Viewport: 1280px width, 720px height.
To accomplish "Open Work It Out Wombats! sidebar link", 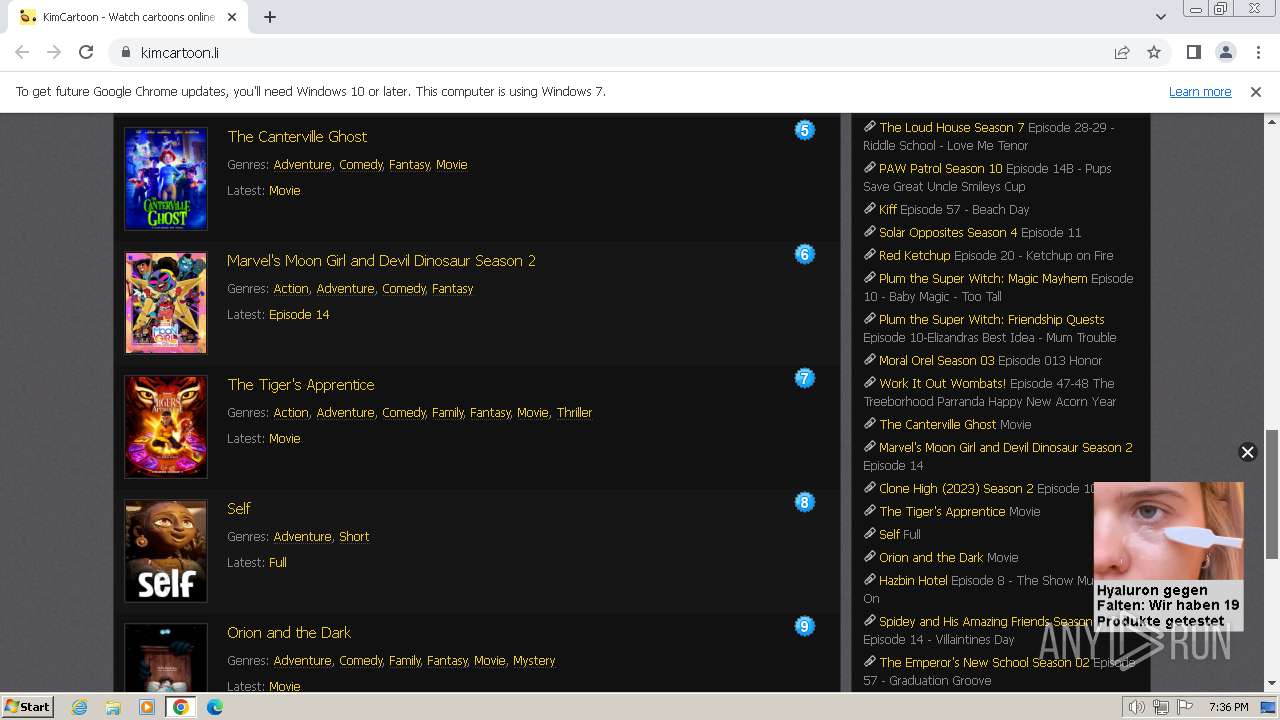I will [x=943, y=383].
